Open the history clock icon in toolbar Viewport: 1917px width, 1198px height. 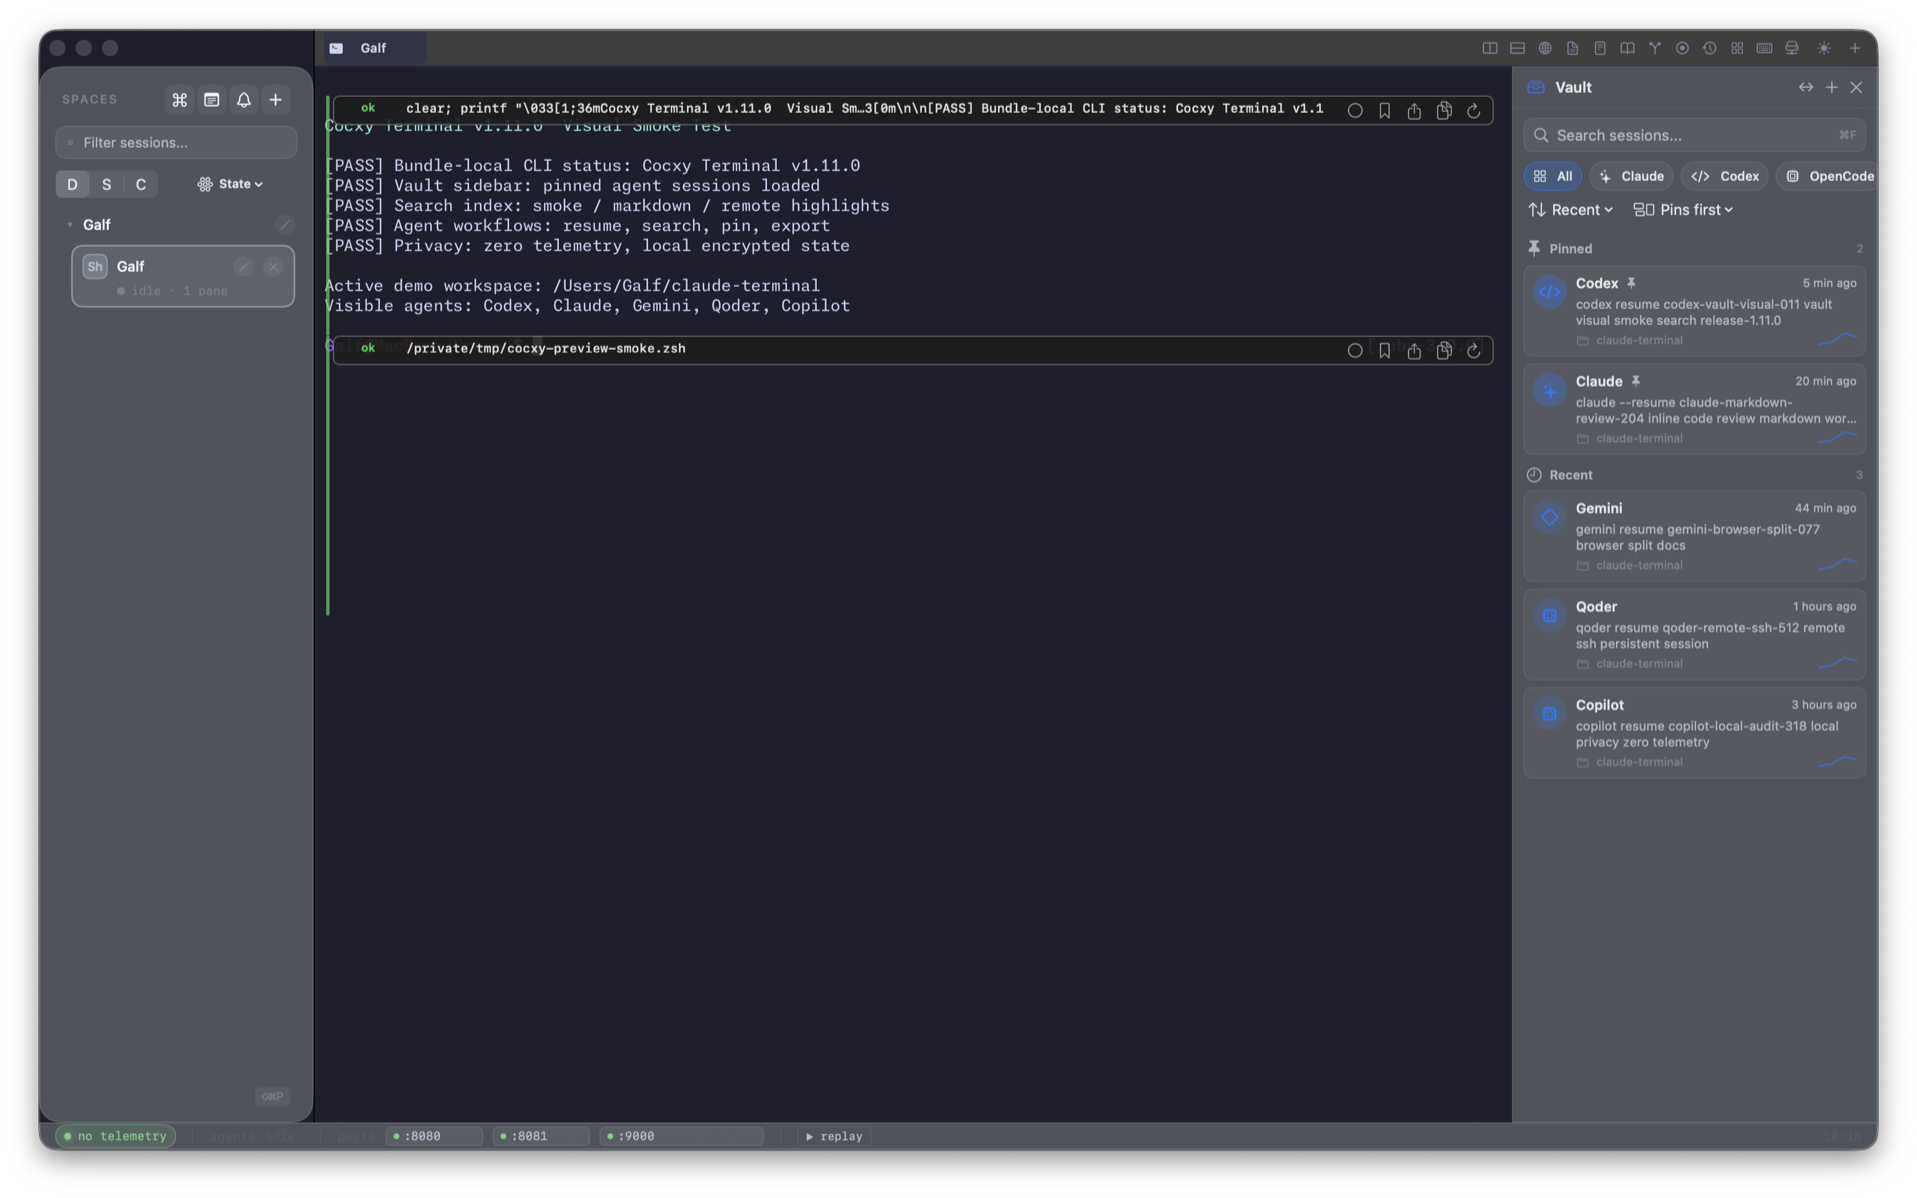(1709, 48)
